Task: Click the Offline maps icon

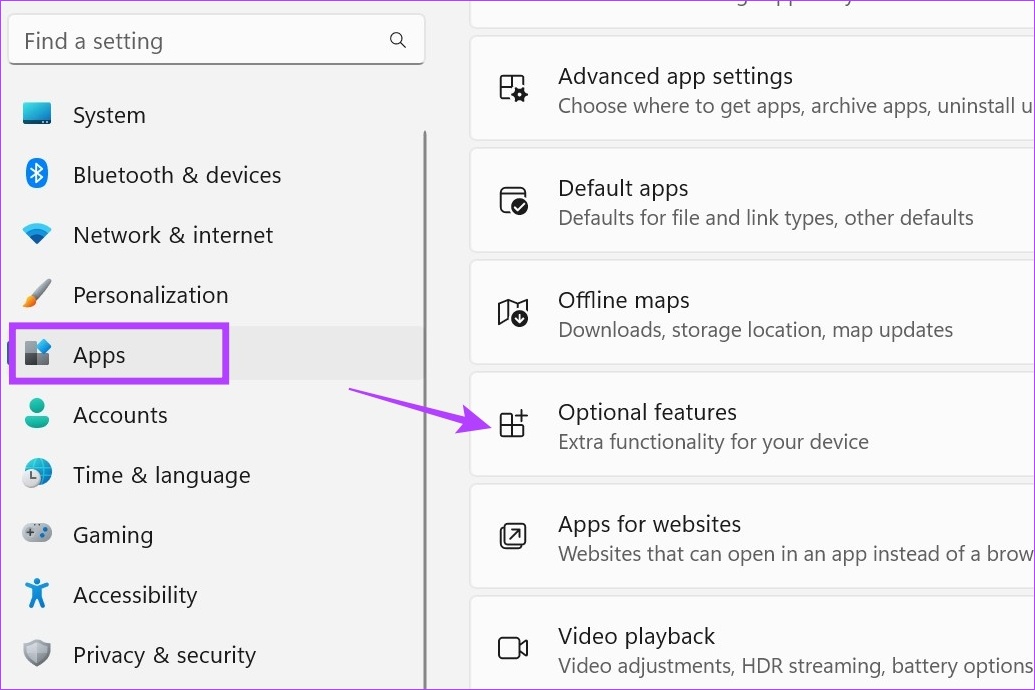Action: pos(513,312)
